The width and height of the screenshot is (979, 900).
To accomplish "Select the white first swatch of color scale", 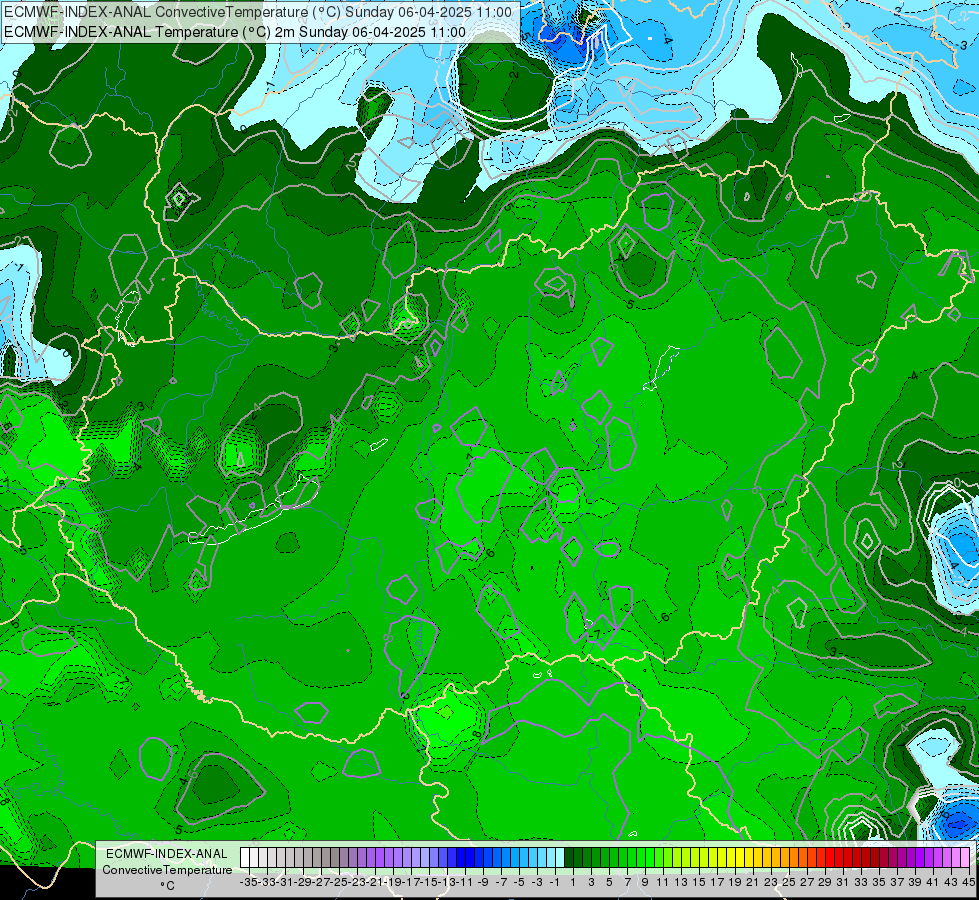I will [x=245, y=858].
